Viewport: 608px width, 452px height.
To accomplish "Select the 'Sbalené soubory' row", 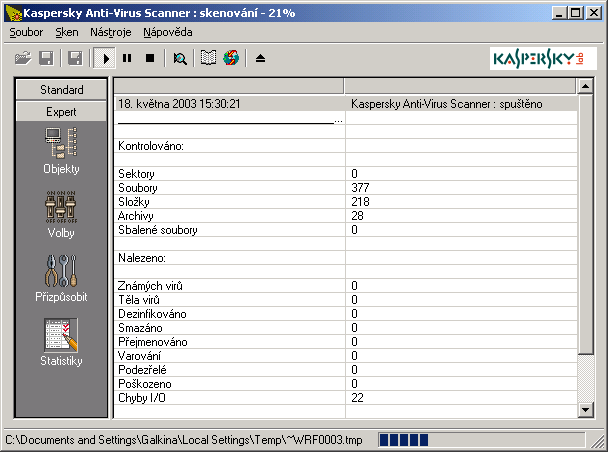I will (x=345, y=230).
